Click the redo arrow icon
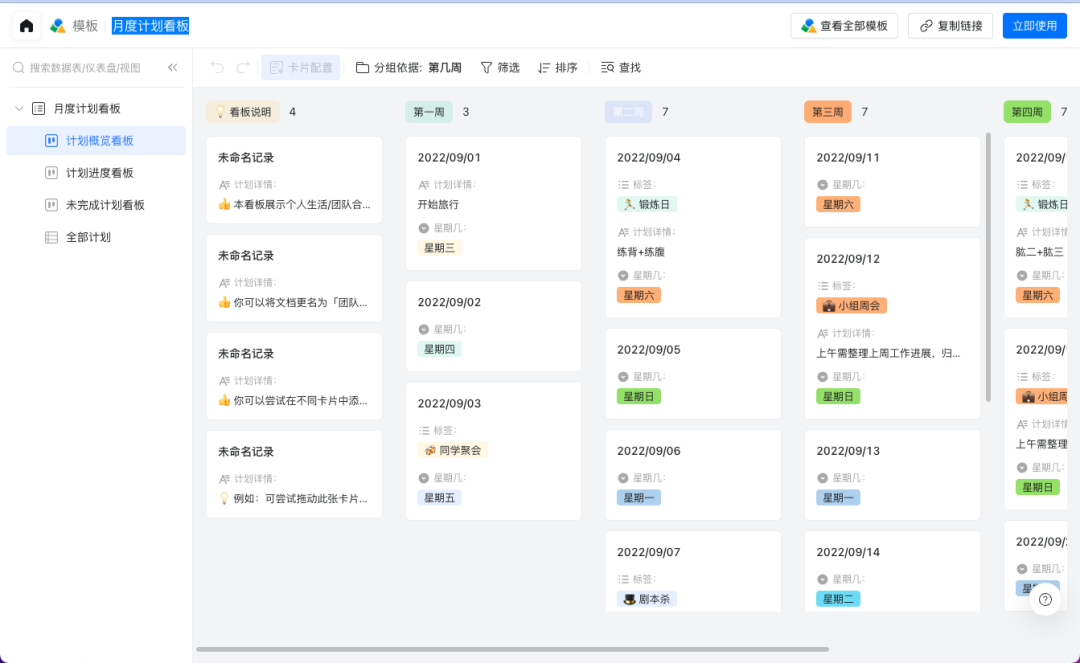Image resolution: width=1080 pixels, height=663 pixels. [x=243, y=68]
